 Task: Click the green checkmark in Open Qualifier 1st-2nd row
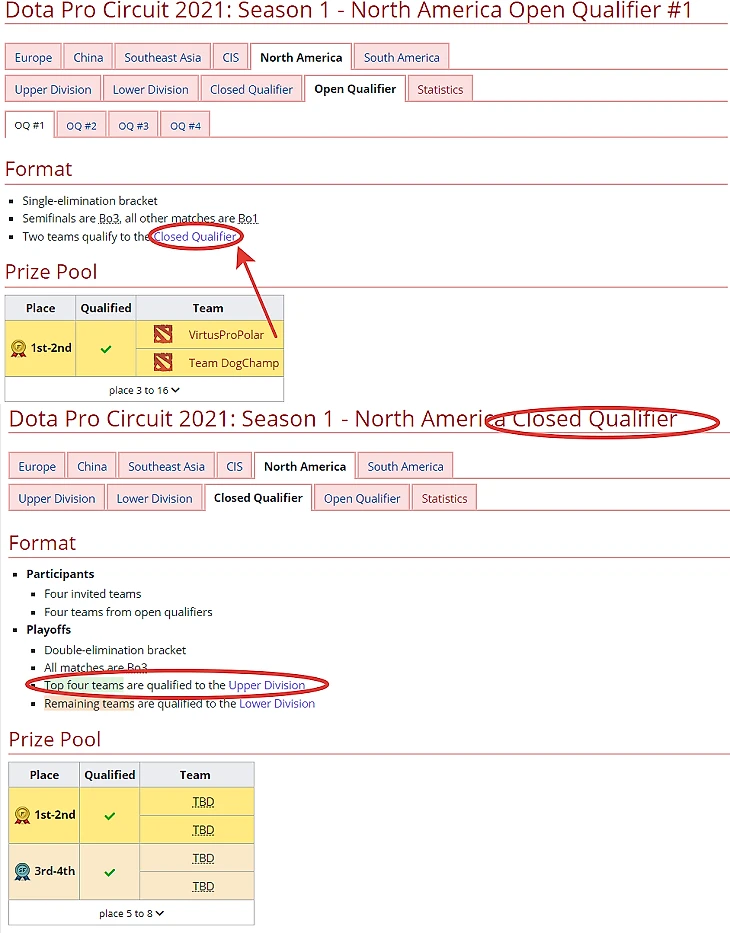106,349
